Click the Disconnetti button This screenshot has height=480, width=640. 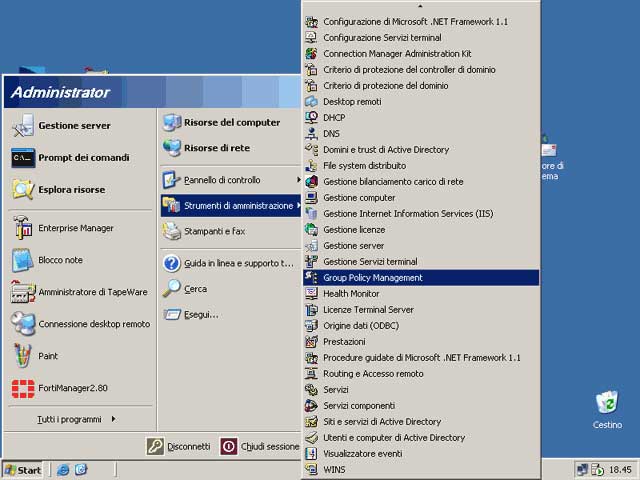coord(179,447)
